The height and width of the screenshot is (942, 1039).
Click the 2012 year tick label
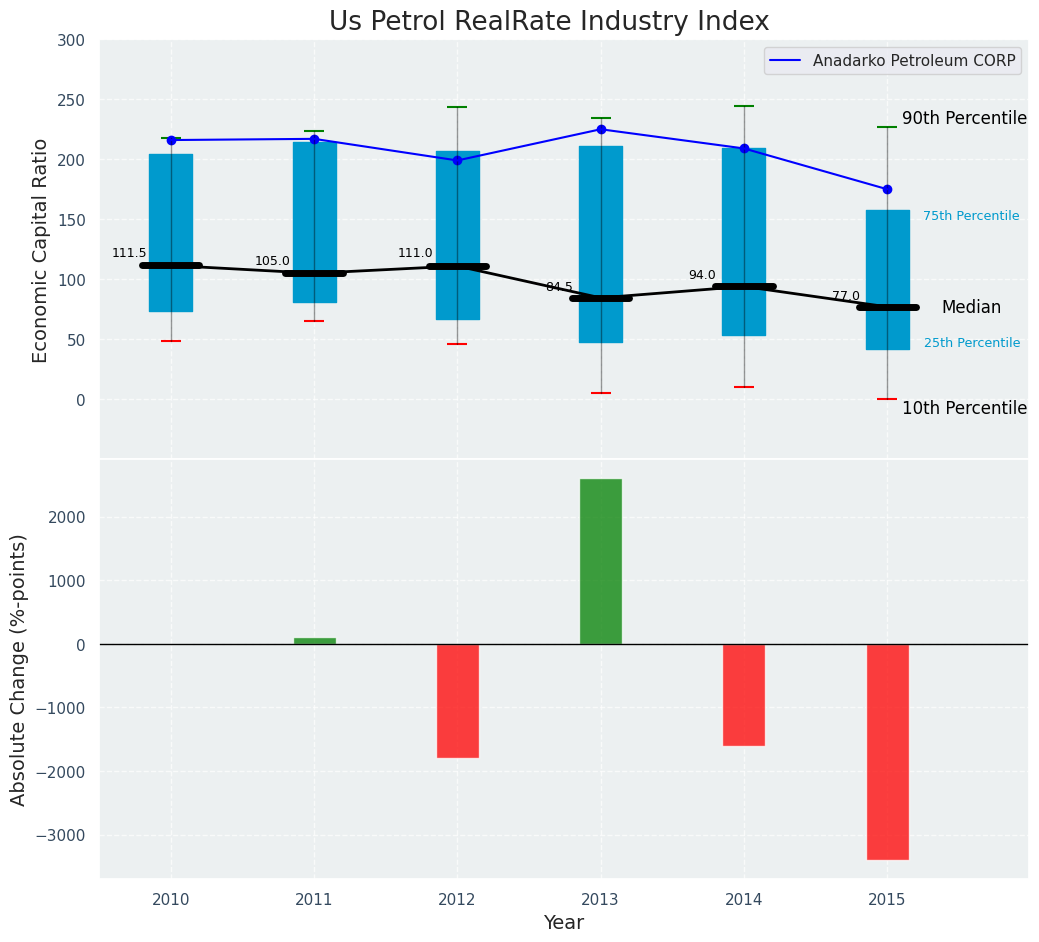coord(457,900)
